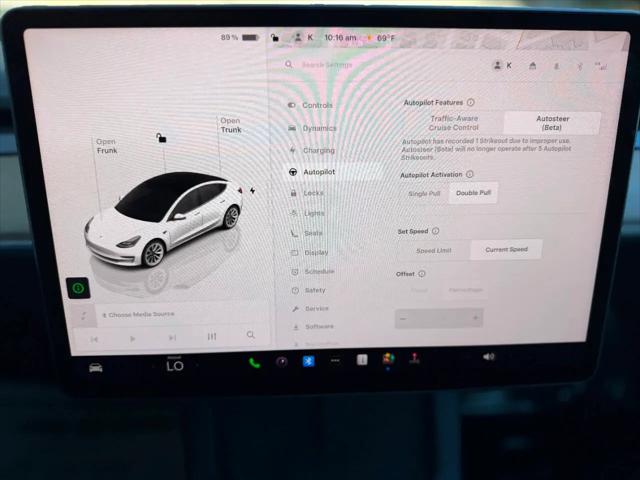Image resolution: width=640 pixels, height=480 pixels.
Task: Tap the white Model 3 car image
Action: pos(163,219)
